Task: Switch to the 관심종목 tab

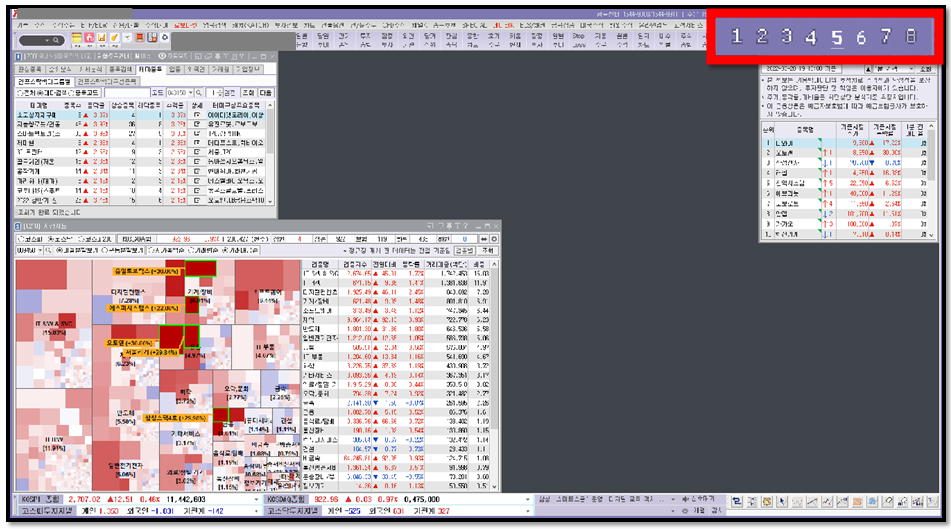Action: click(x=30, y=70)
